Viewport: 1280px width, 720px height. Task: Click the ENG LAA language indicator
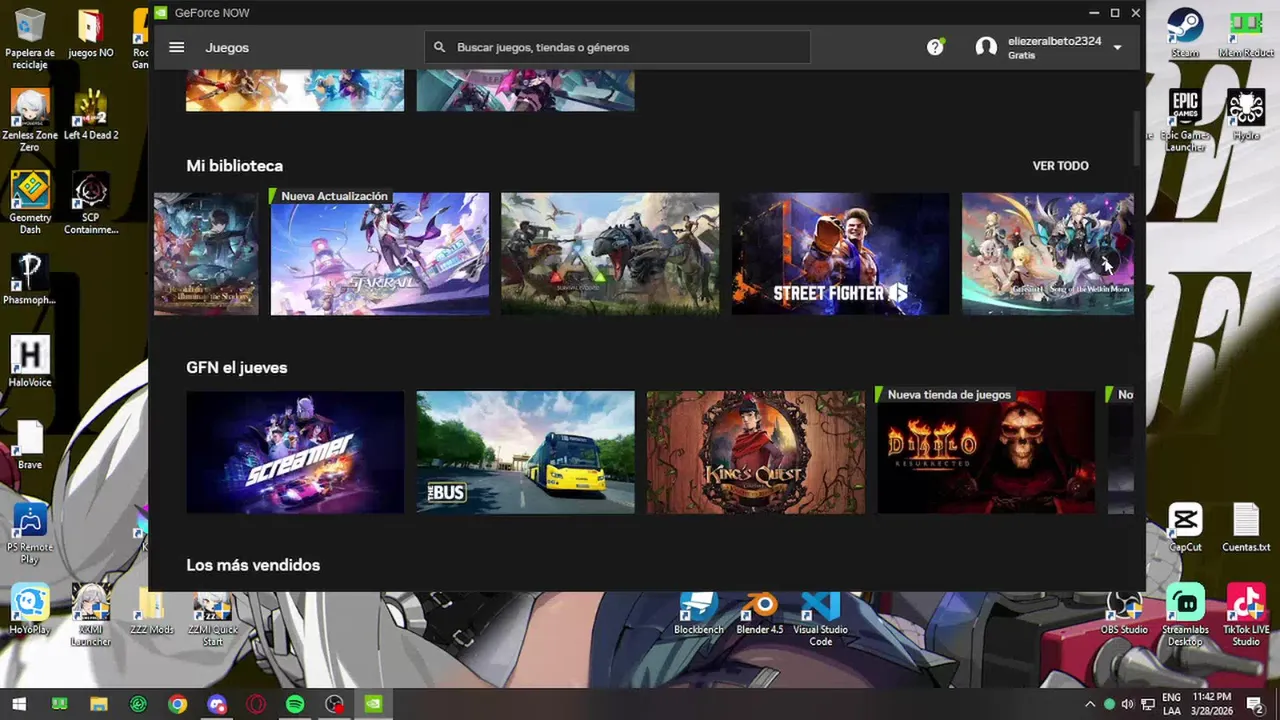click(1171, 704)
